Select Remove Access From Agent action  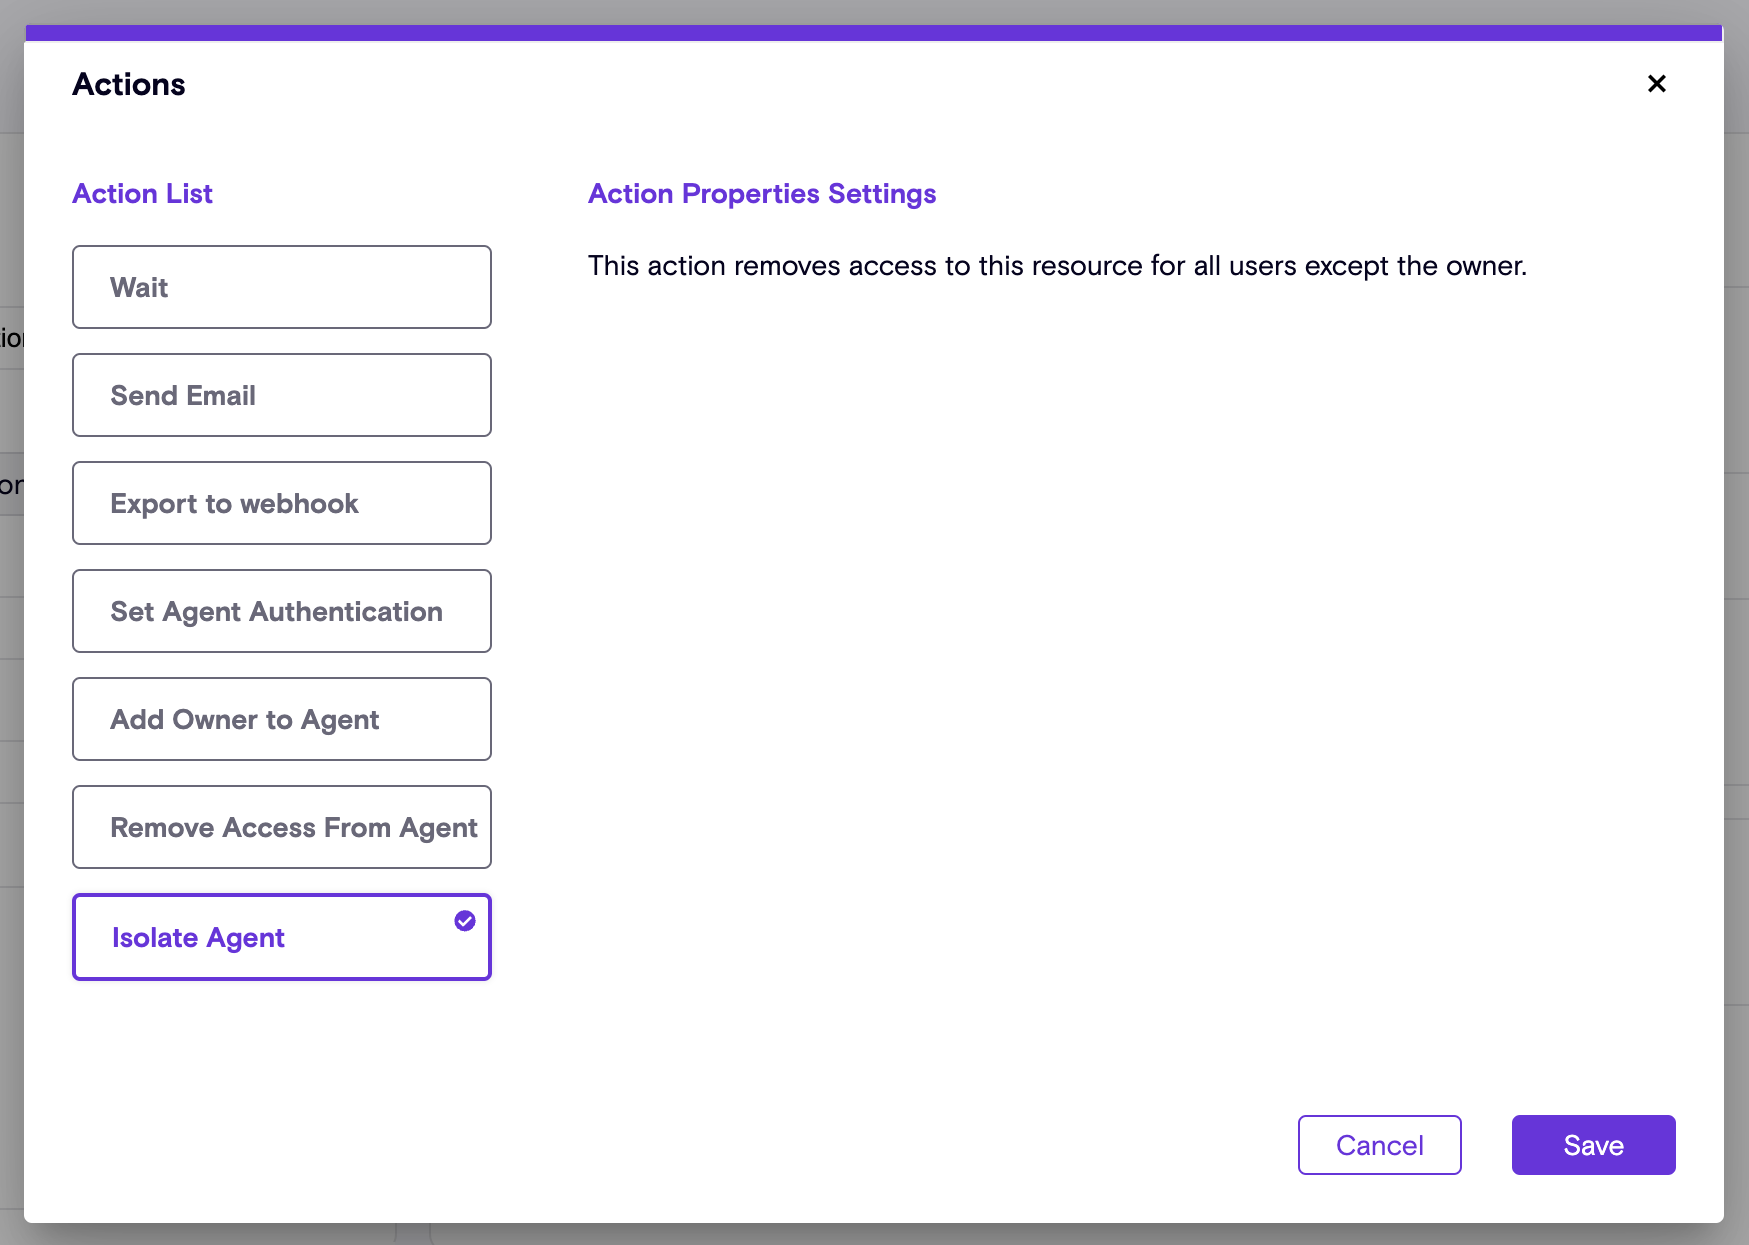281,827
